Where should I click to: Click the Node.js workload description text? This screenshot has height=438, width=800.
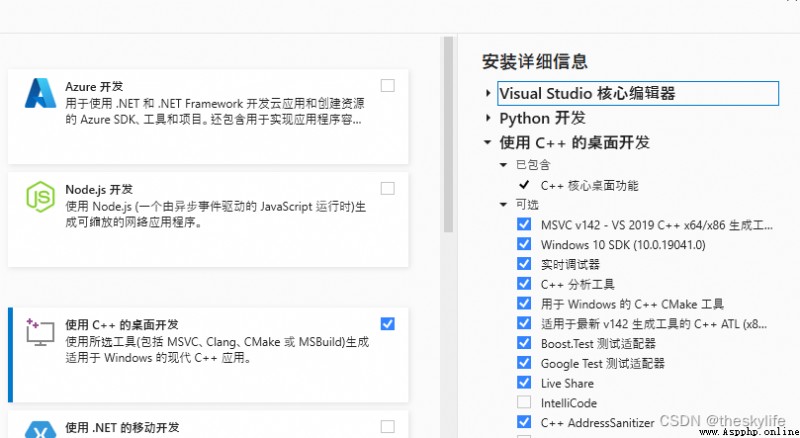(x=215, y=214)
